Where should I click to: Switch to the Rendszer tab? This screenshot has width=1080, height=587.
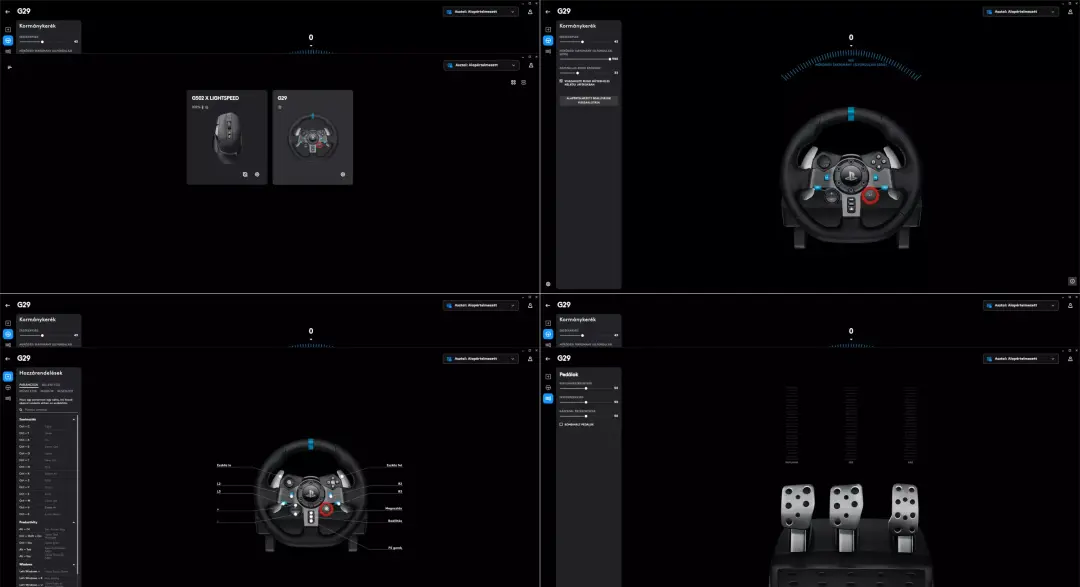65,391
